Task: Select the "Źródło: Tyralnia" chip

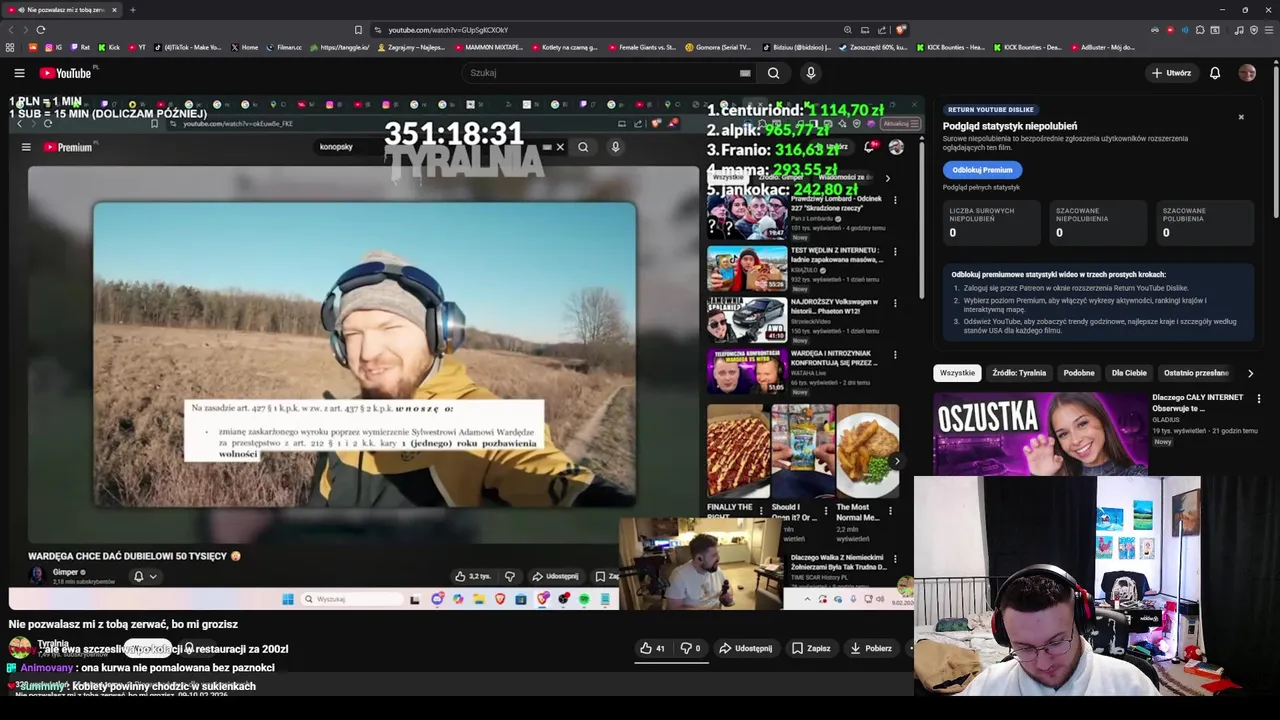Action: pyautogui.click(x=1019, y=373)
